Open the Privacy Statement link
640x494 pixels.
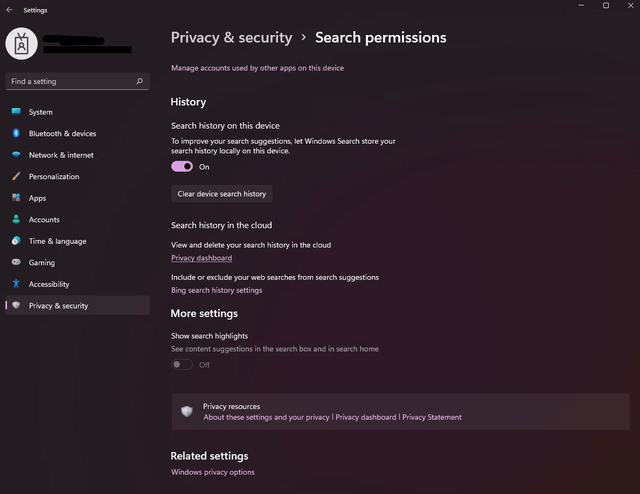coord(432,417)
